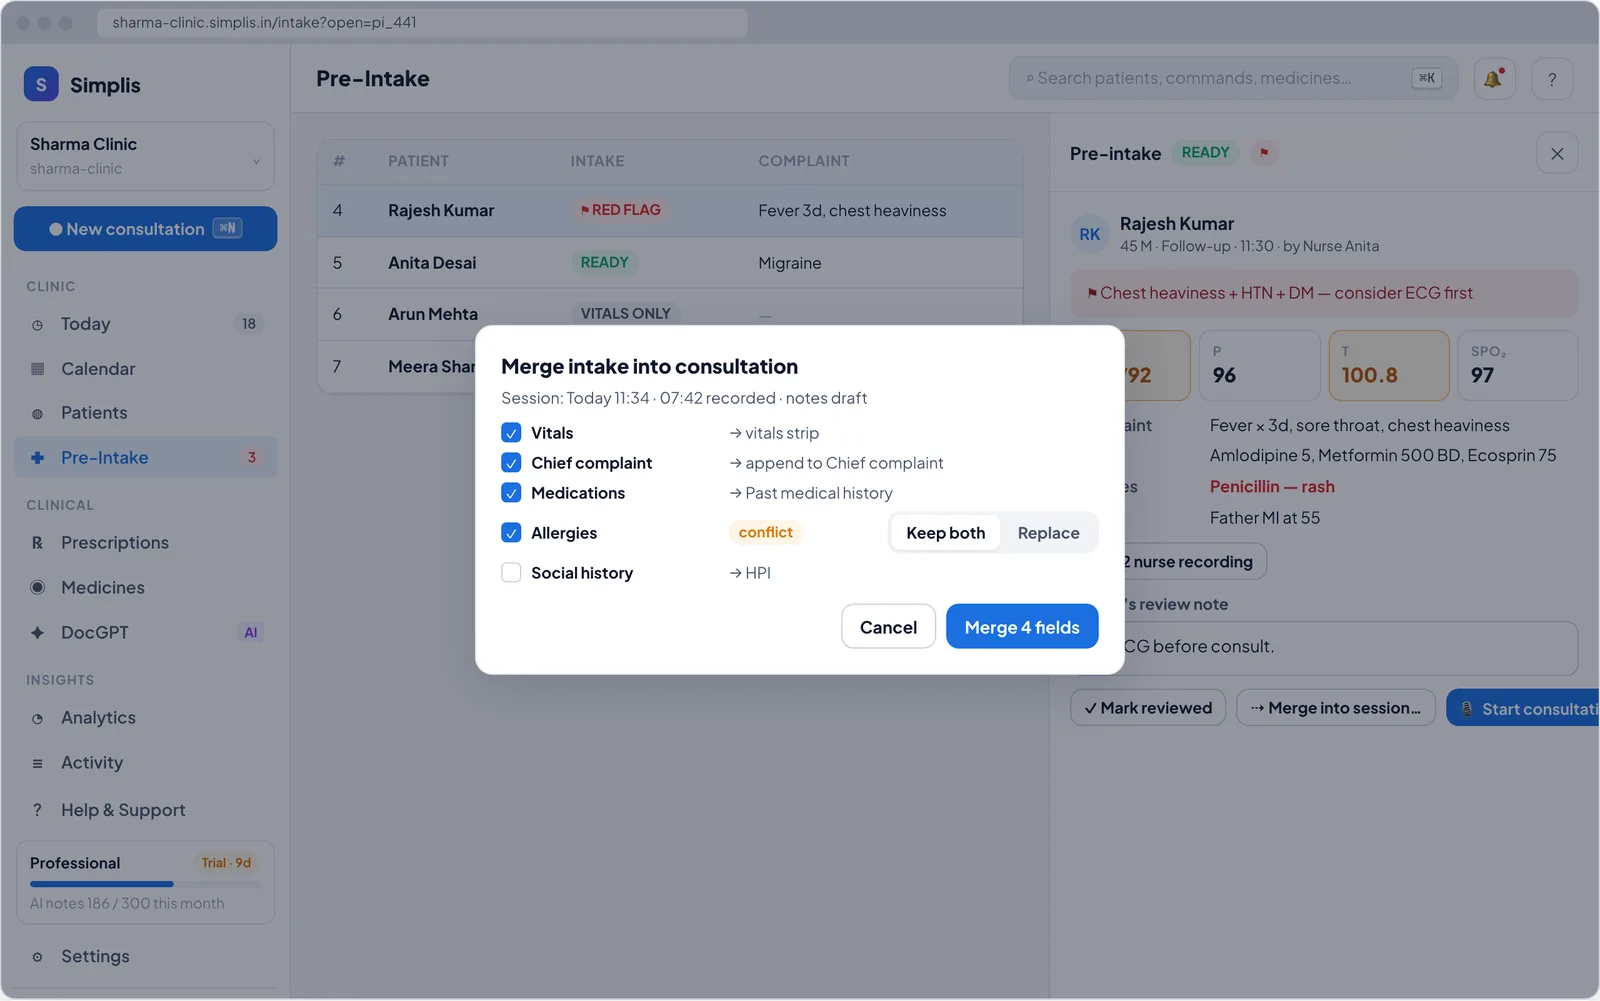Screen dimensions: 1600x1001
Task: Choose Replace for allergies conflict
Action: (x=1048, y=533)
